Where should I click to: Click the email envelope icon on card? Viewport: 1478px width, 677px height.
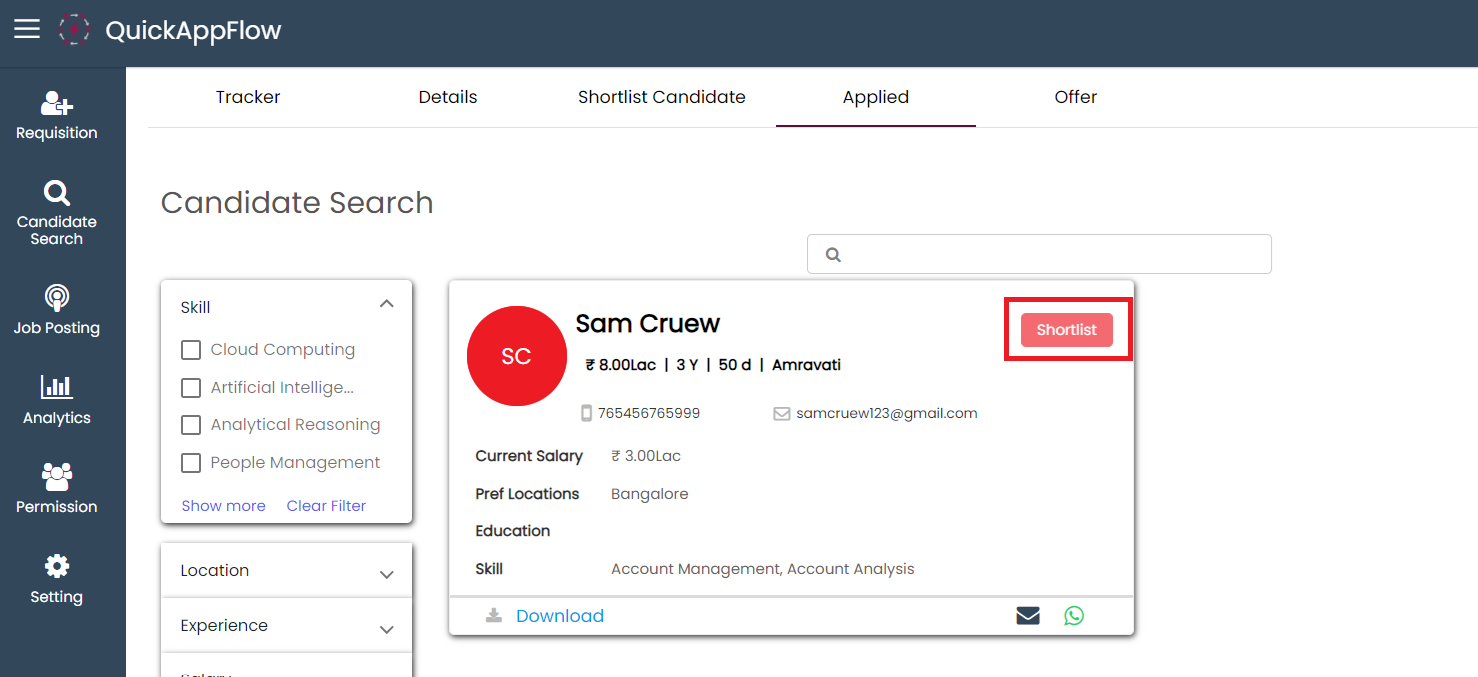coord(1028,616)
